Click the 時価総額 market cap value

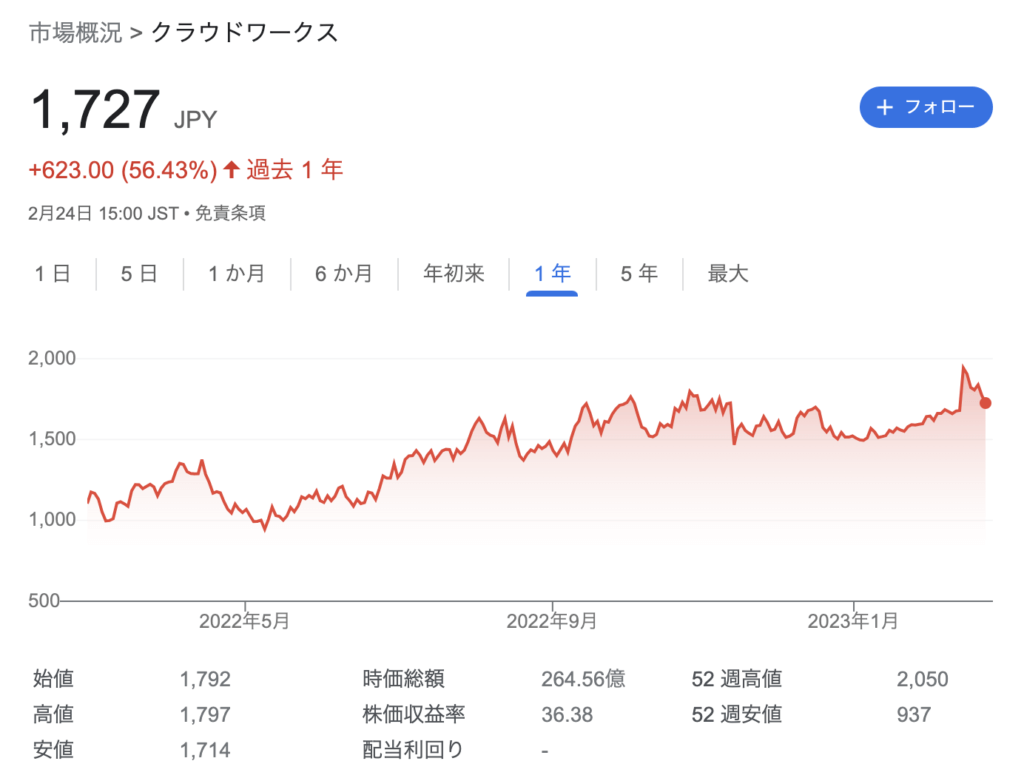coord(583,680)
